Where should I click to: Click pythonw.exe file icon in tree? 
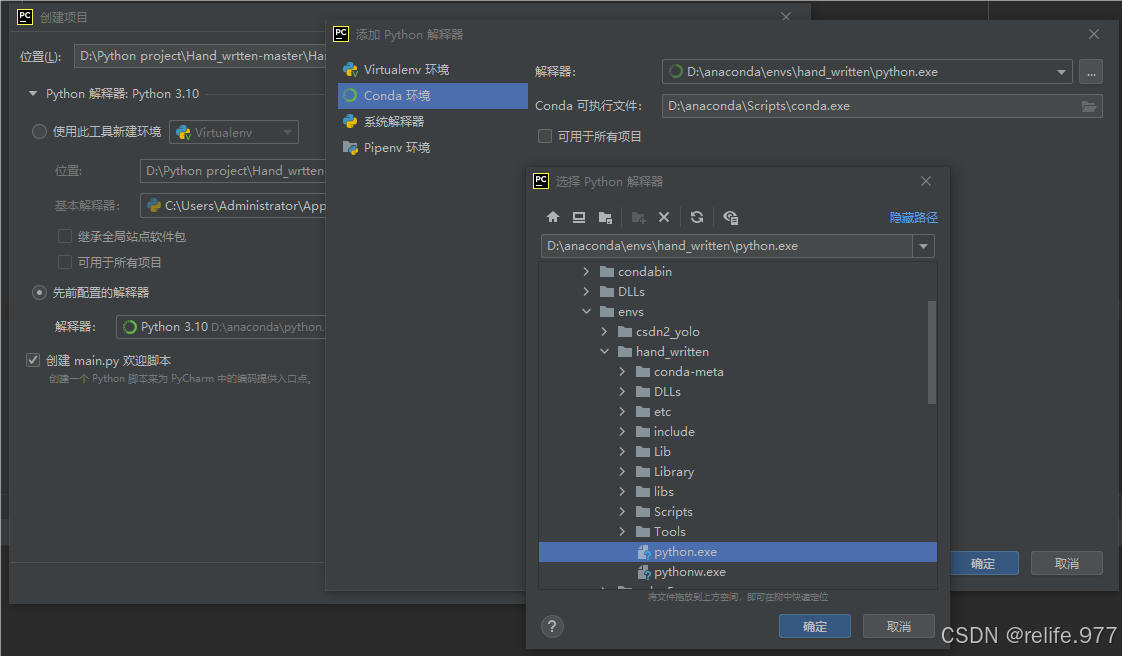[x=643, y=572]
